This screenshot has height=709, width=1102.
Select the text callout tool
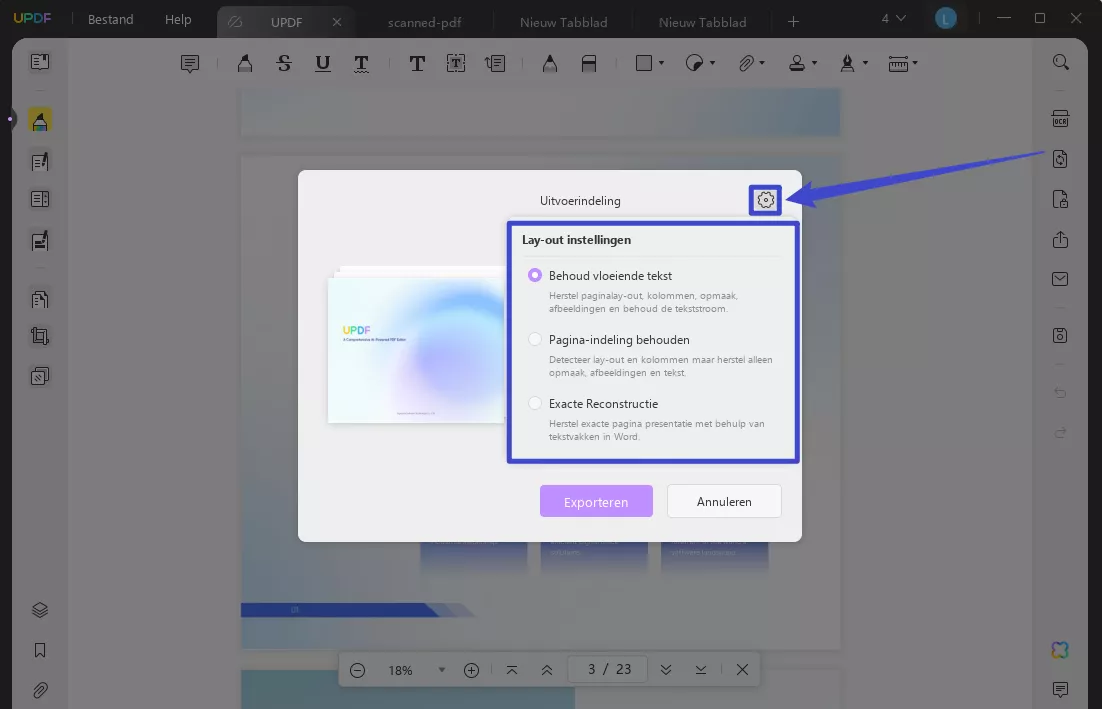(x=495, y=64)
